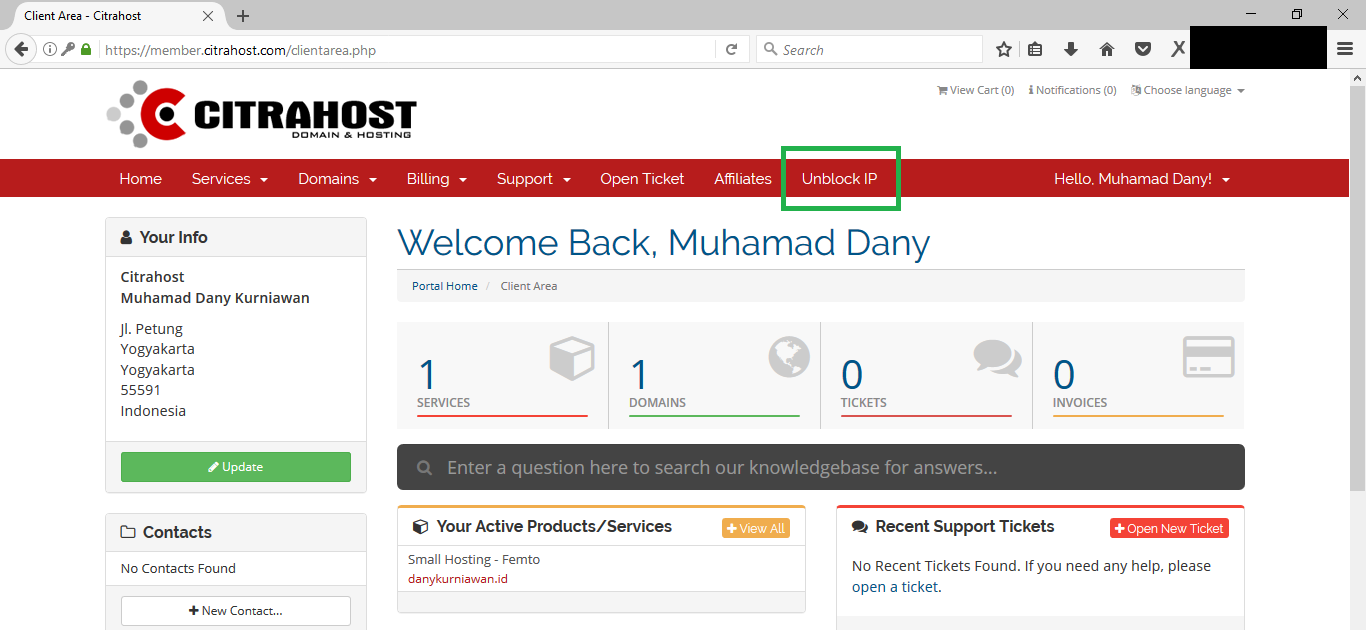Image resolution: width=1366 pixels, height=630 pixels.
Task: Expand the Services menu
Action: (230, 179)
